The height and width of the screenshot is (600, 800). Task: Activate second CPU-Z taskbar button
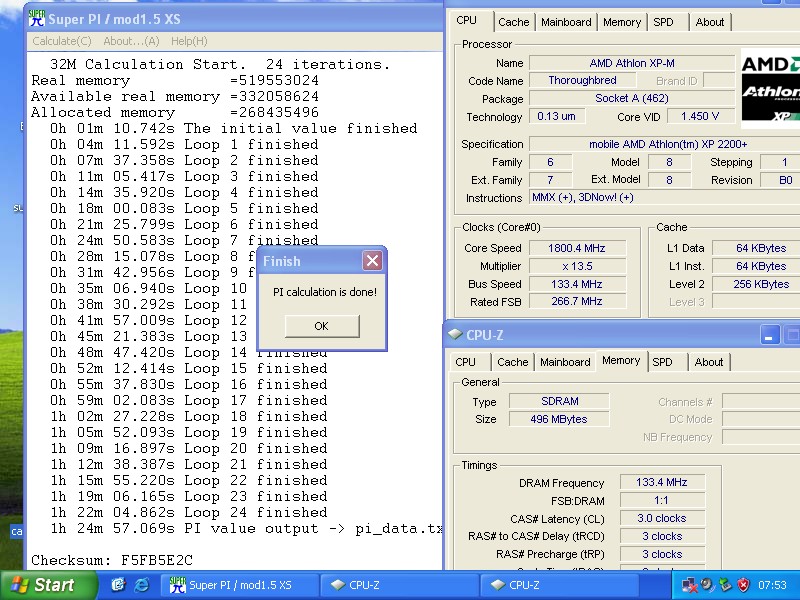click(x=560, y=585)
